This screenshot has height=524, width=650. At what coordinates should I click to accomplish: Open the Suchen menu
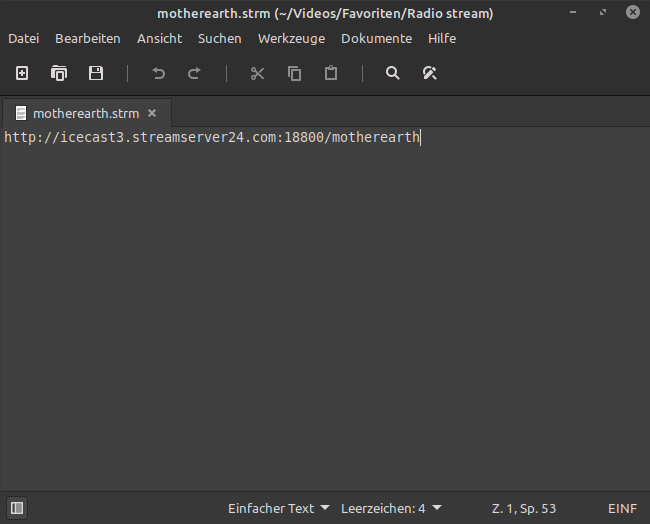pyautogui.click(x=220, y=39)
